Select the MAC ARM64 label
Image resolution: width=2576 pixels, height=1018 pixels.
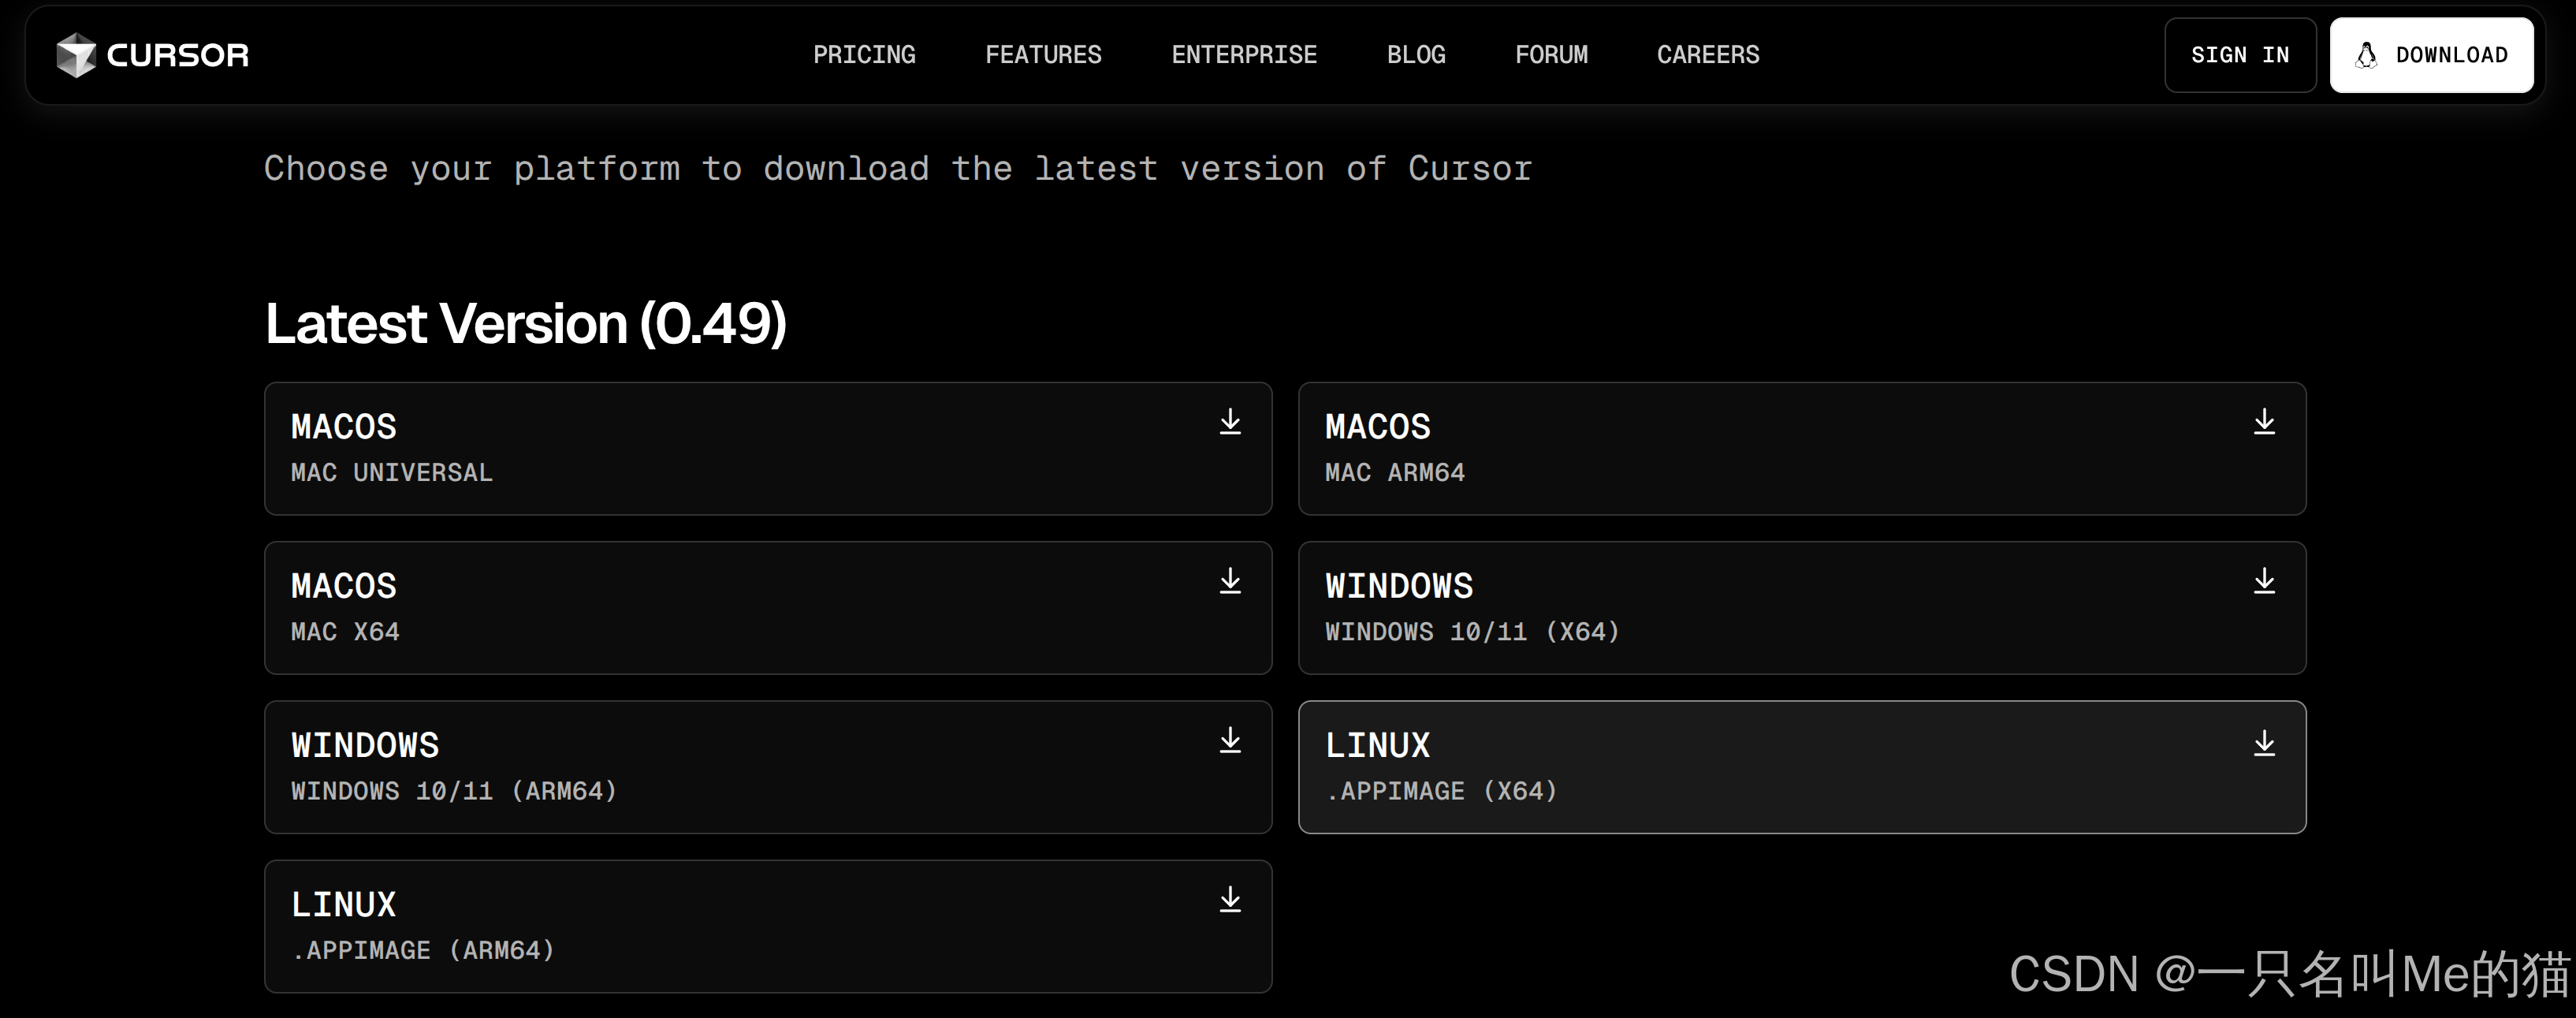coord(1395,472)
